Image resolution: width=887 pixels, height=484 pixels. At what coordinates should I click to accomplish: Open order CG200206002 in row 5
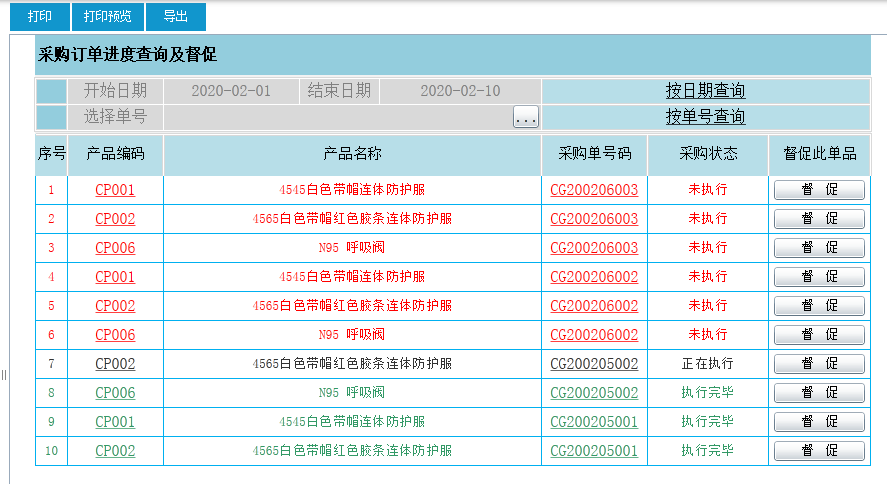tap(594, 306)
